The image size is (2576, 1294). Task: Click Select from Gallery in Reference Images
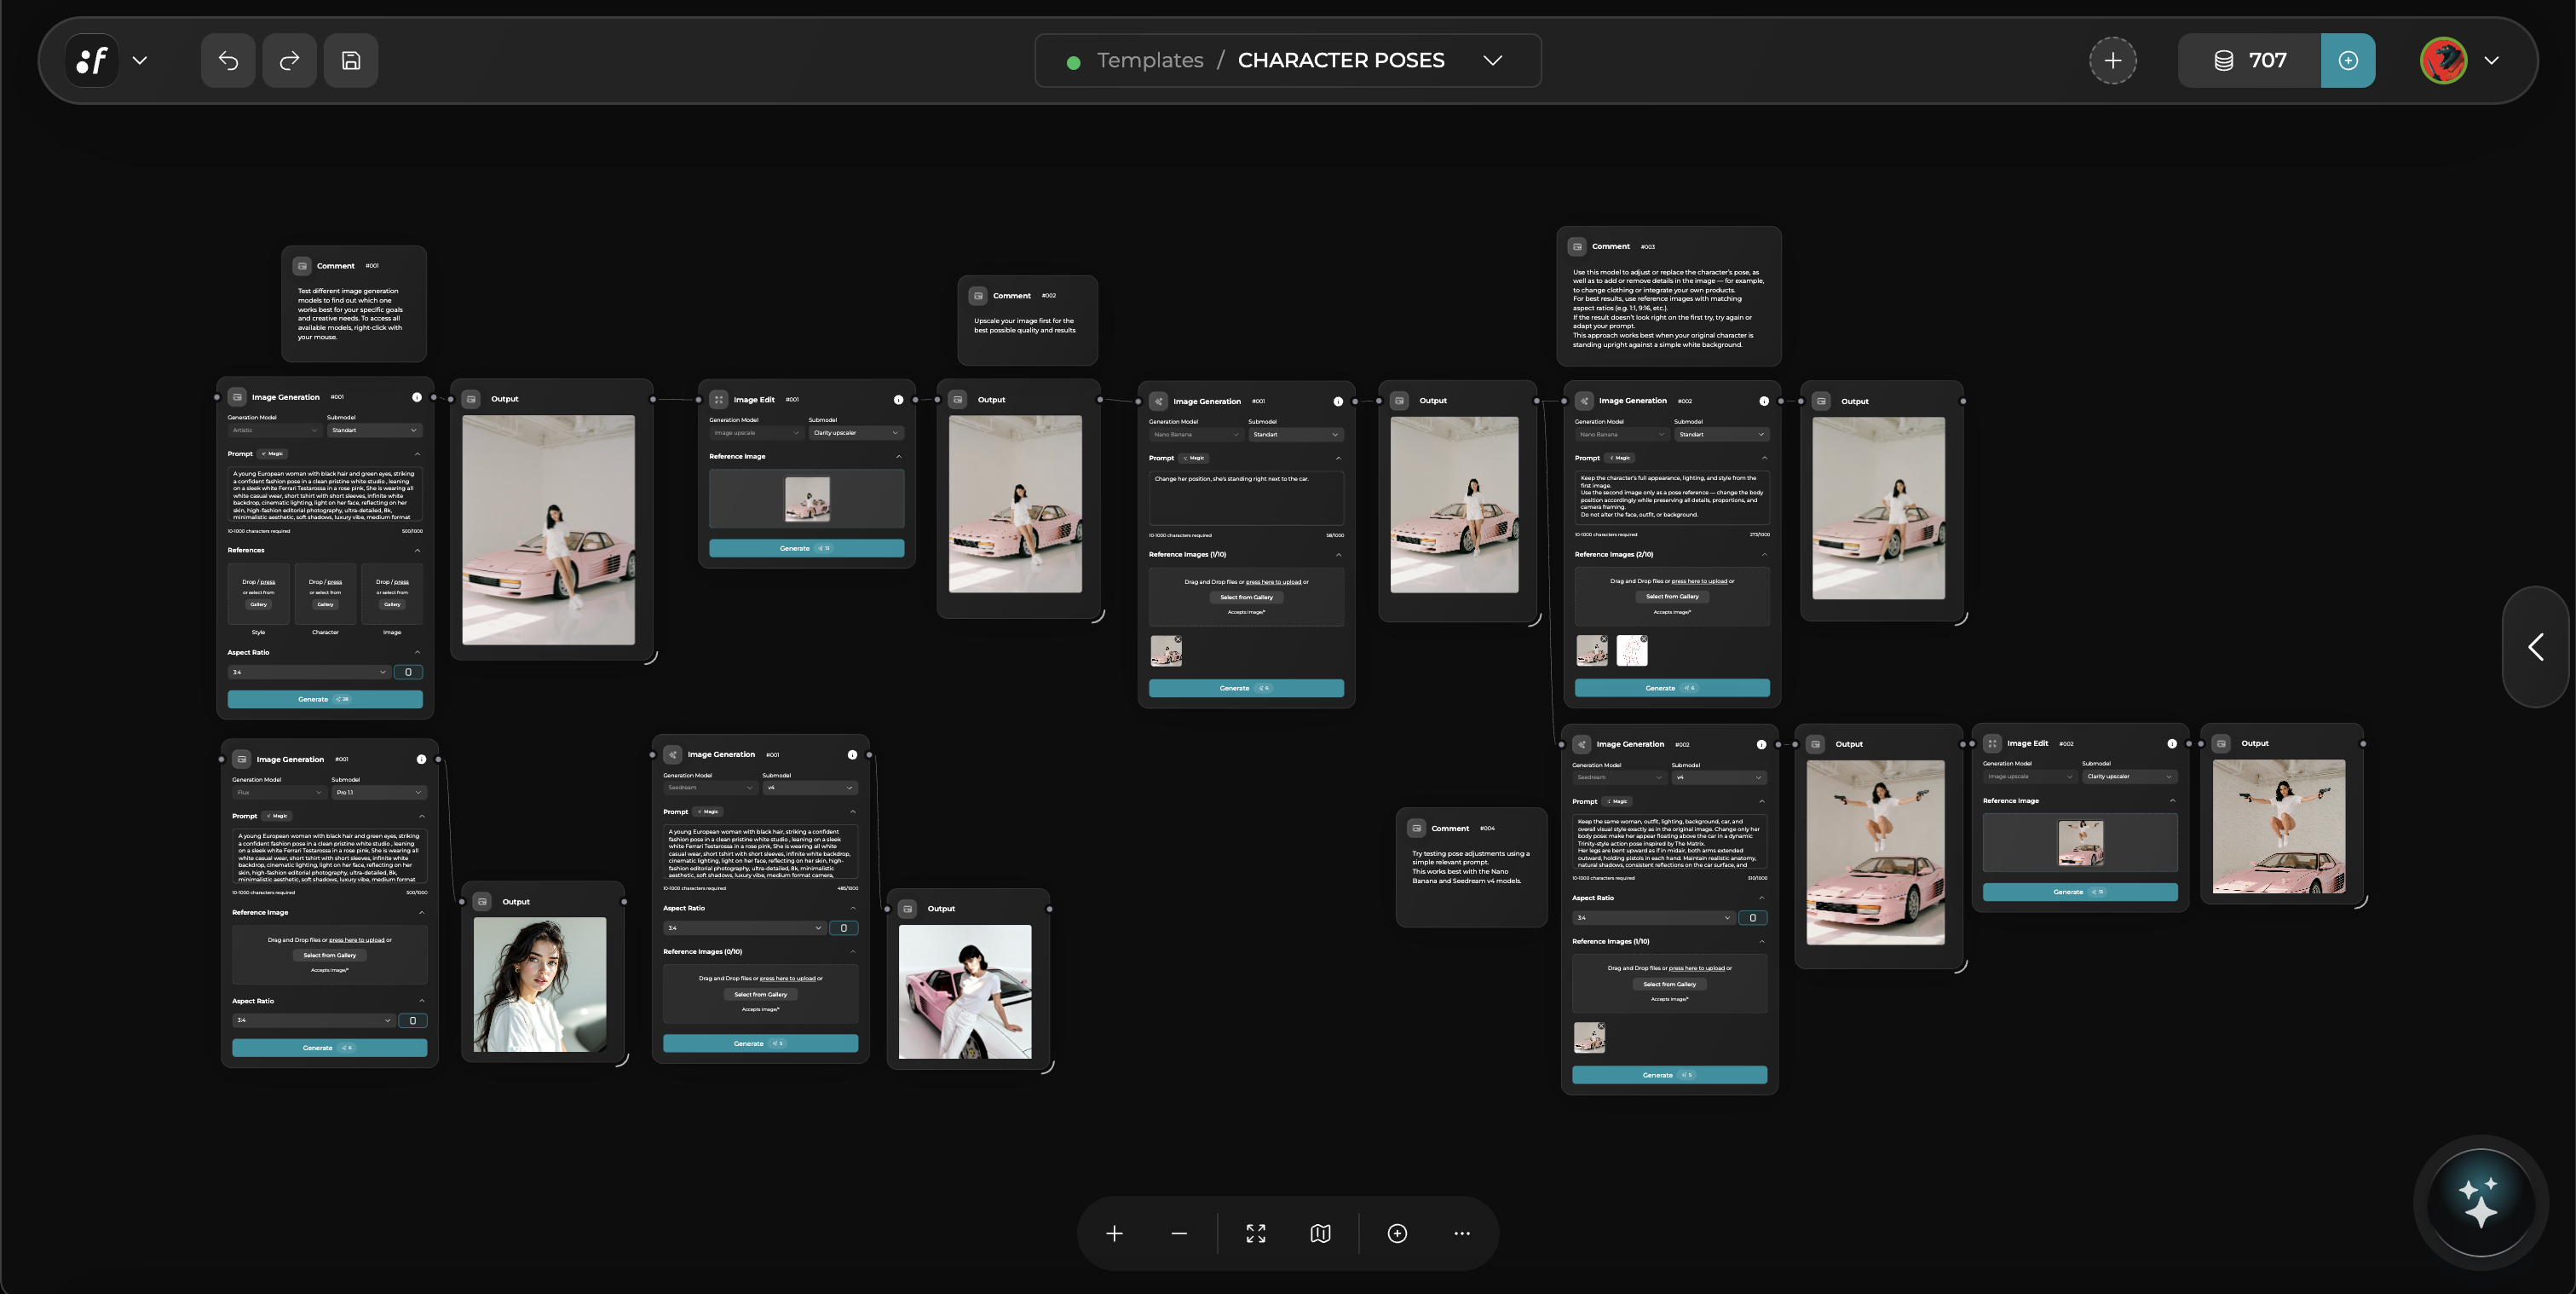[1246, 597]
